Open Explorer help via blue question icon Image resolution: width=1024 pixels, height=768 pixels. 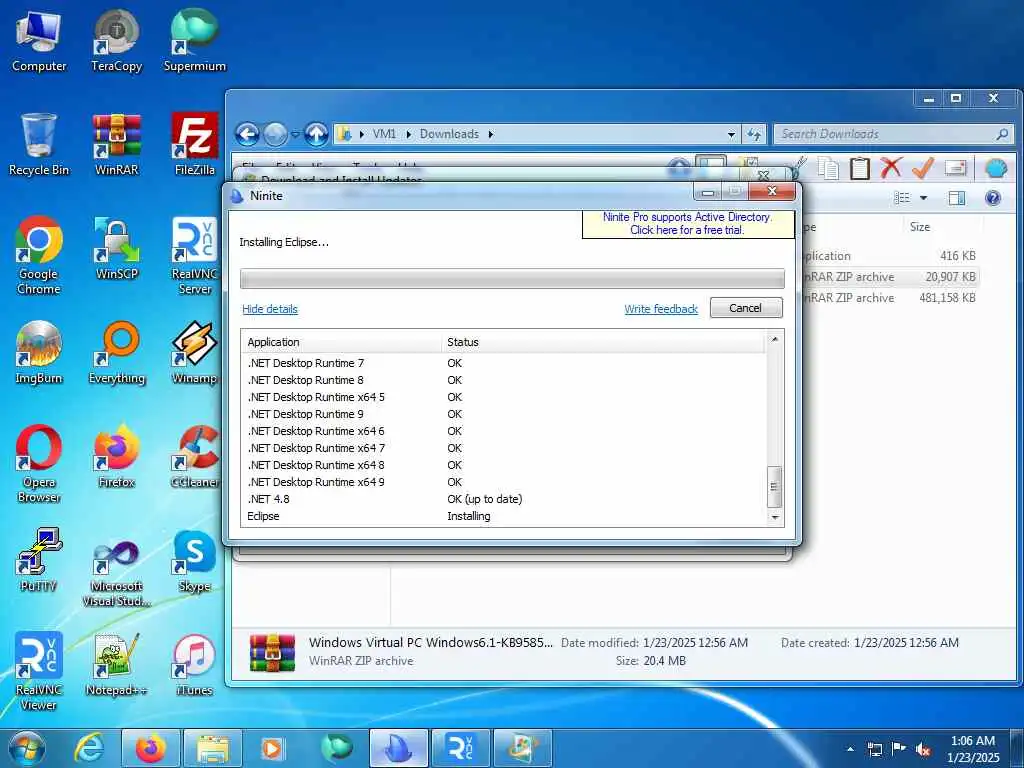993,198
